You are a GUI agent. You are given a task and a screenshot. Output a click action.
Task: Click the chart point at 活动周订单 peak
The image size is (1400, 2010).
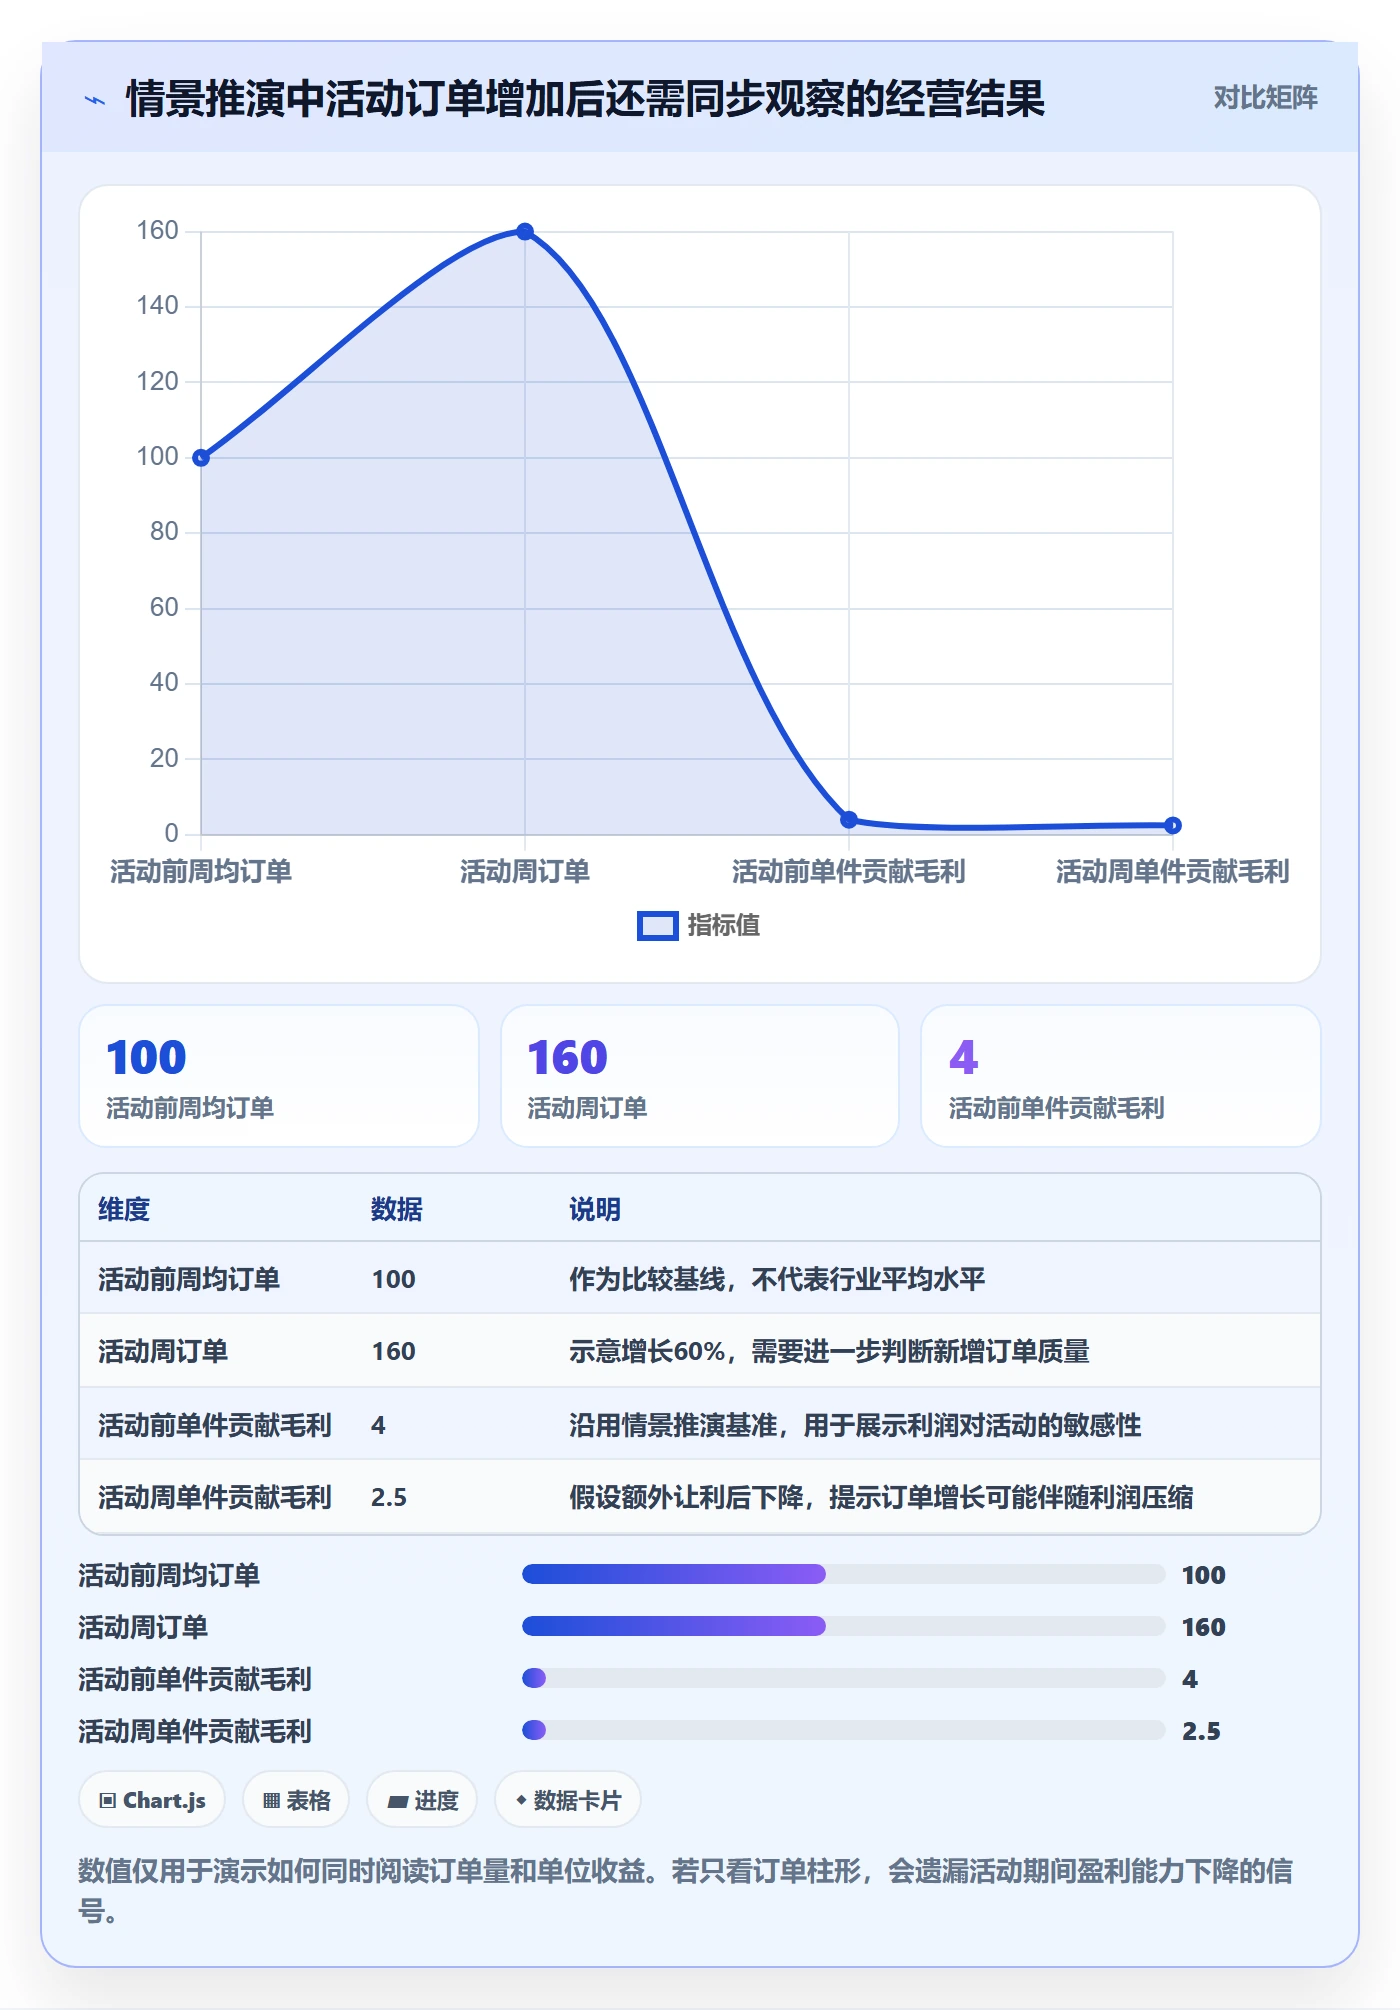point(525,232)
